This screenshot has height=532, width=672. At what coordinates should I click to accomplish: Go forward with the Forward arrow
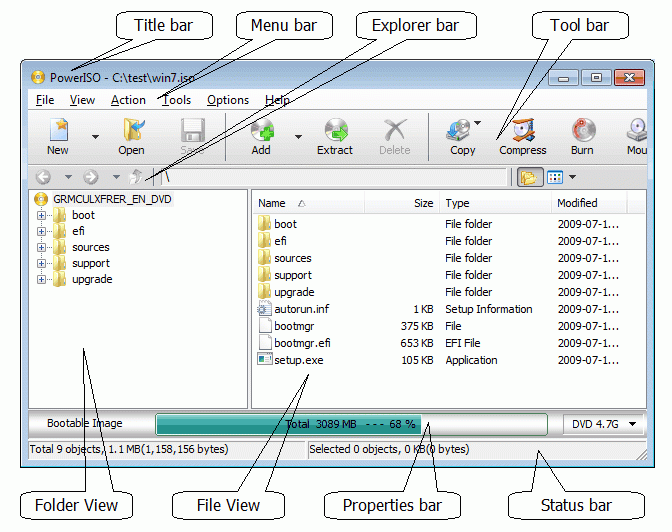click(90, 177)
